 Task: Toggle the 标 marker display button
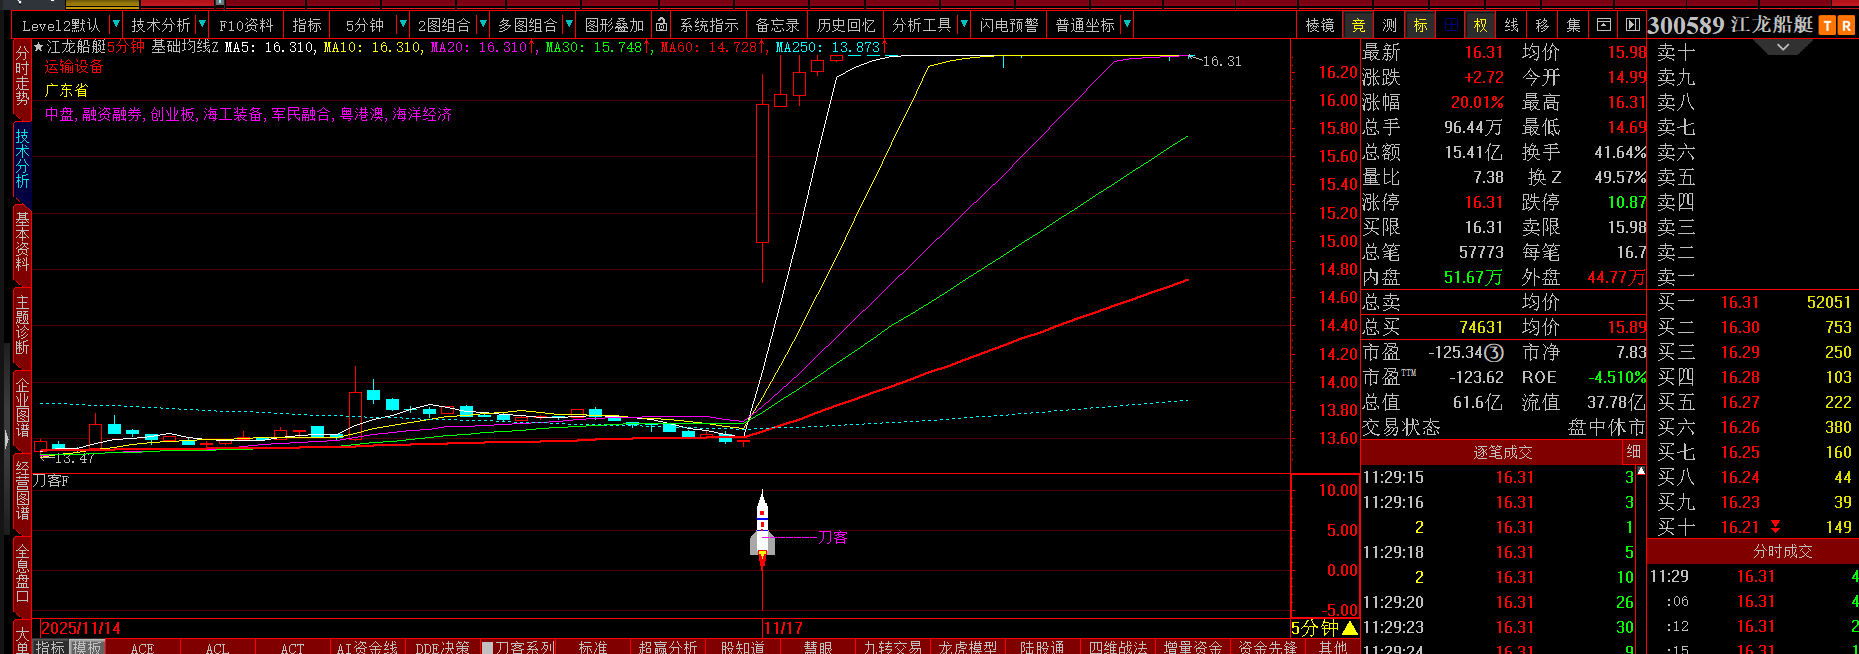click(1420, 25)
